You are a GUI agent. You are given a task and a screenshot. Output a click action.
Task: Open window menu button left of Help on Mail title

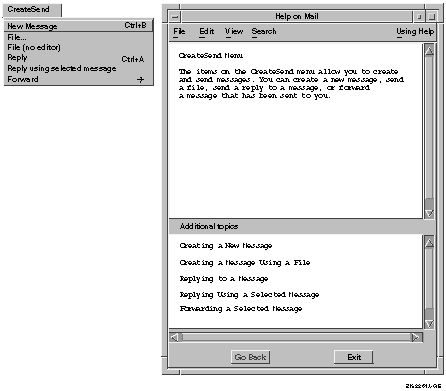coord(175,16)
